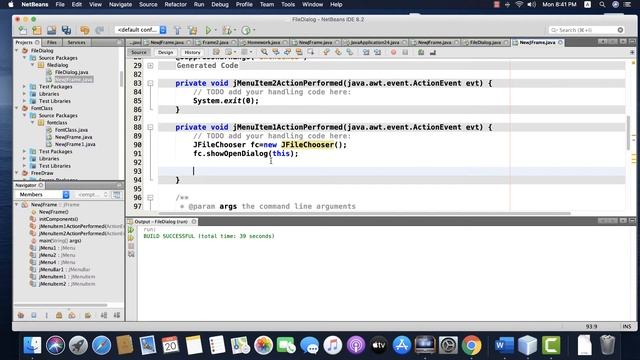Image resolution: width=640 pixels, height=360 pixels.
Task: Open the Debug menu
Action: tap(220, 4)
